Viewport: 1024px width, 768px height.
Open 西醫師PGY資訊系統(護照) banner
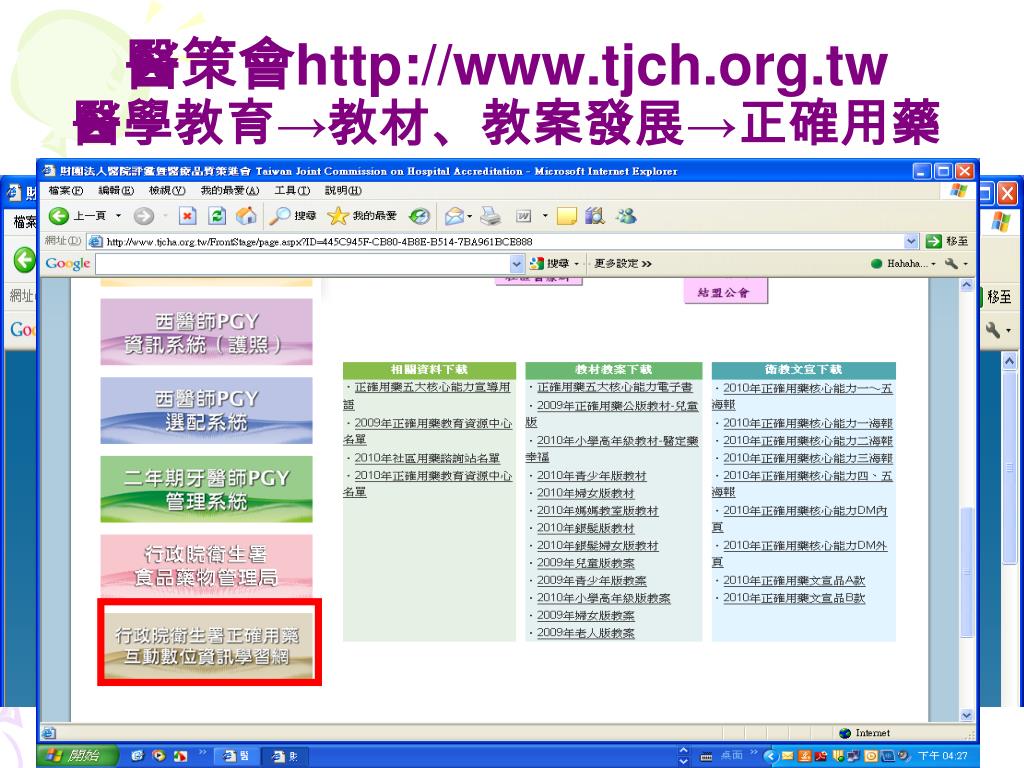point(206,332)
